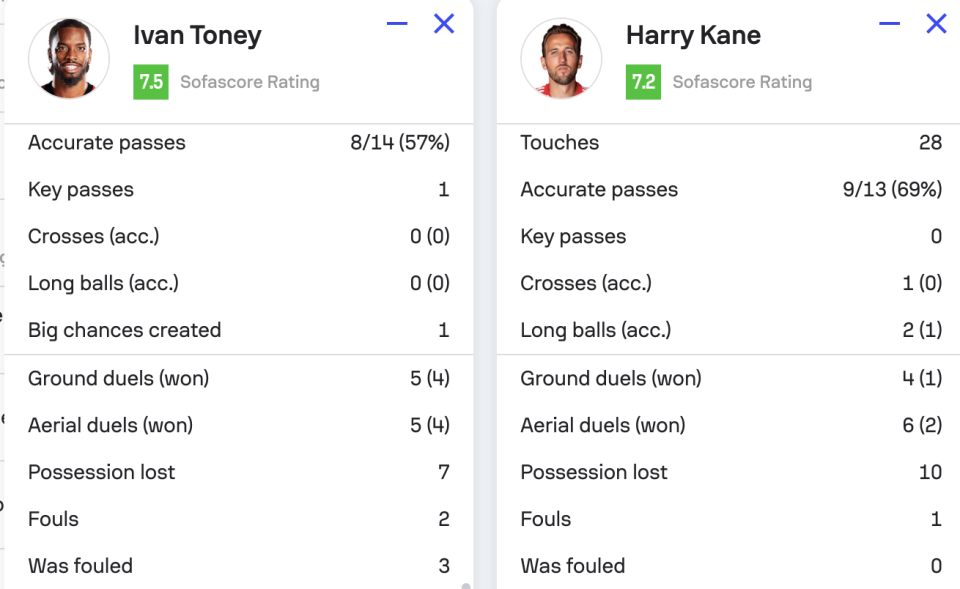Select Toney's Accurate passes row
The height and width of the screenshot is (589, 960).
(x=238, y=143)
